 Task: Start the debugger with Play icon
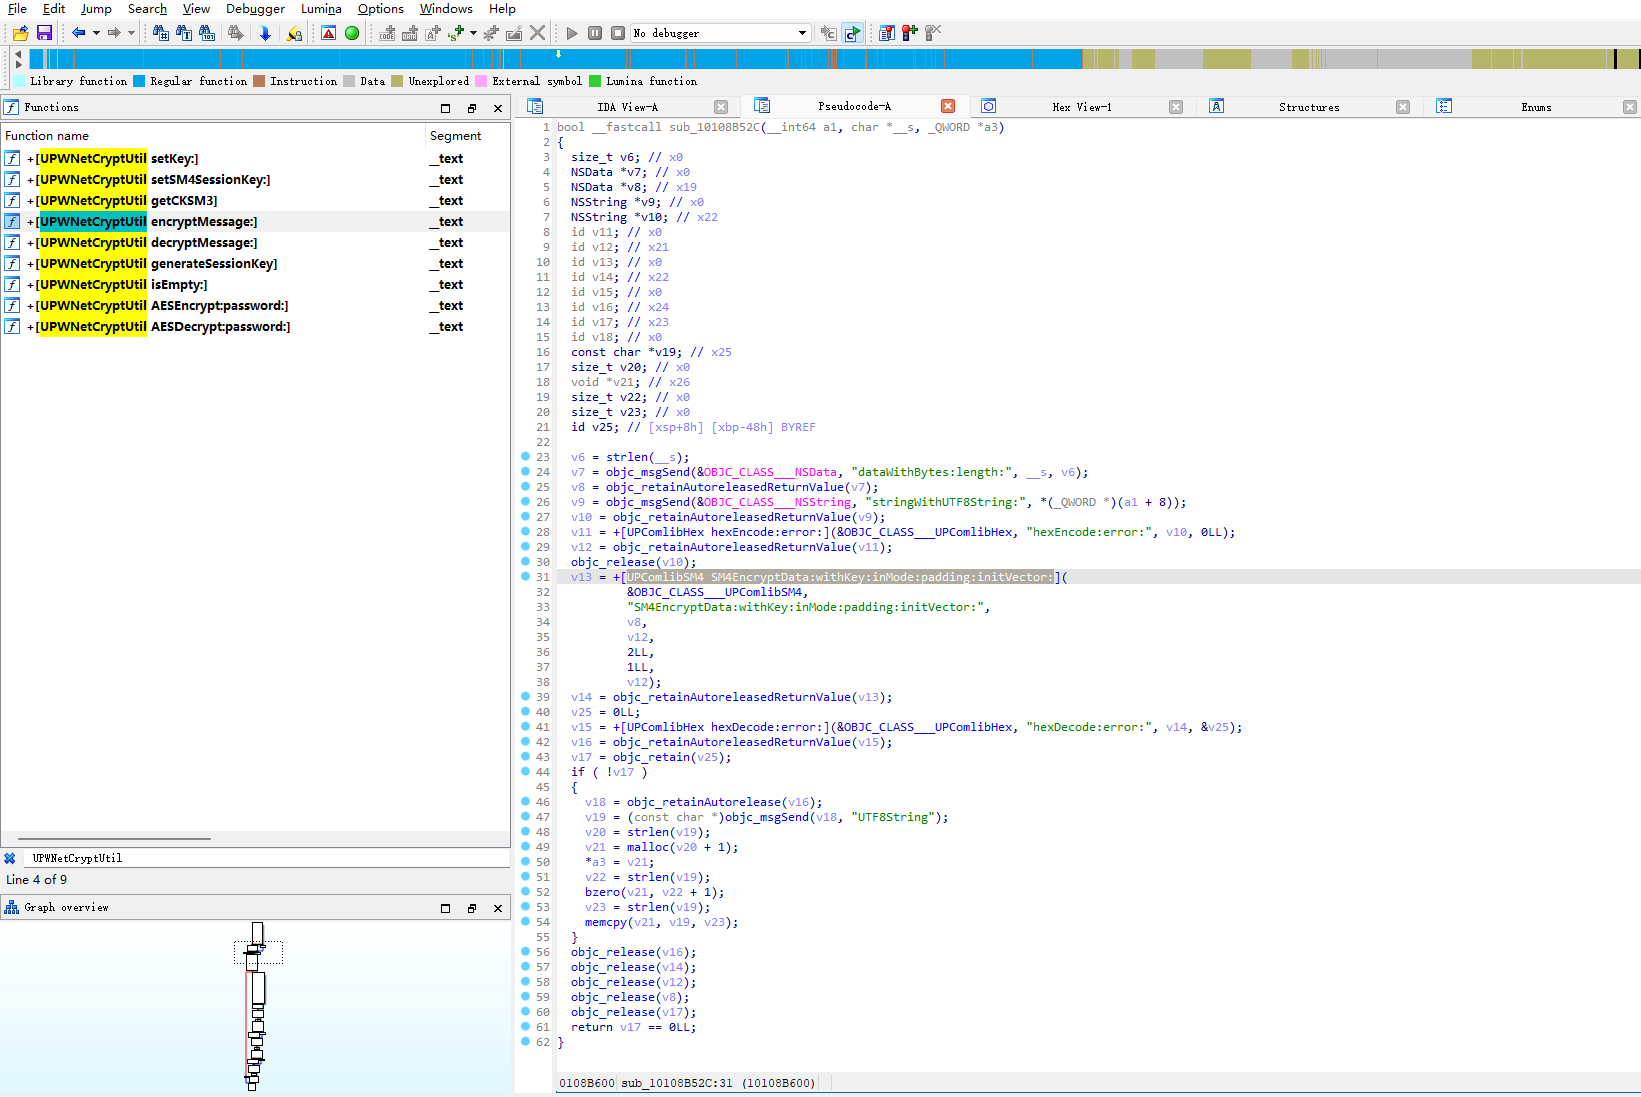(572, 33)
